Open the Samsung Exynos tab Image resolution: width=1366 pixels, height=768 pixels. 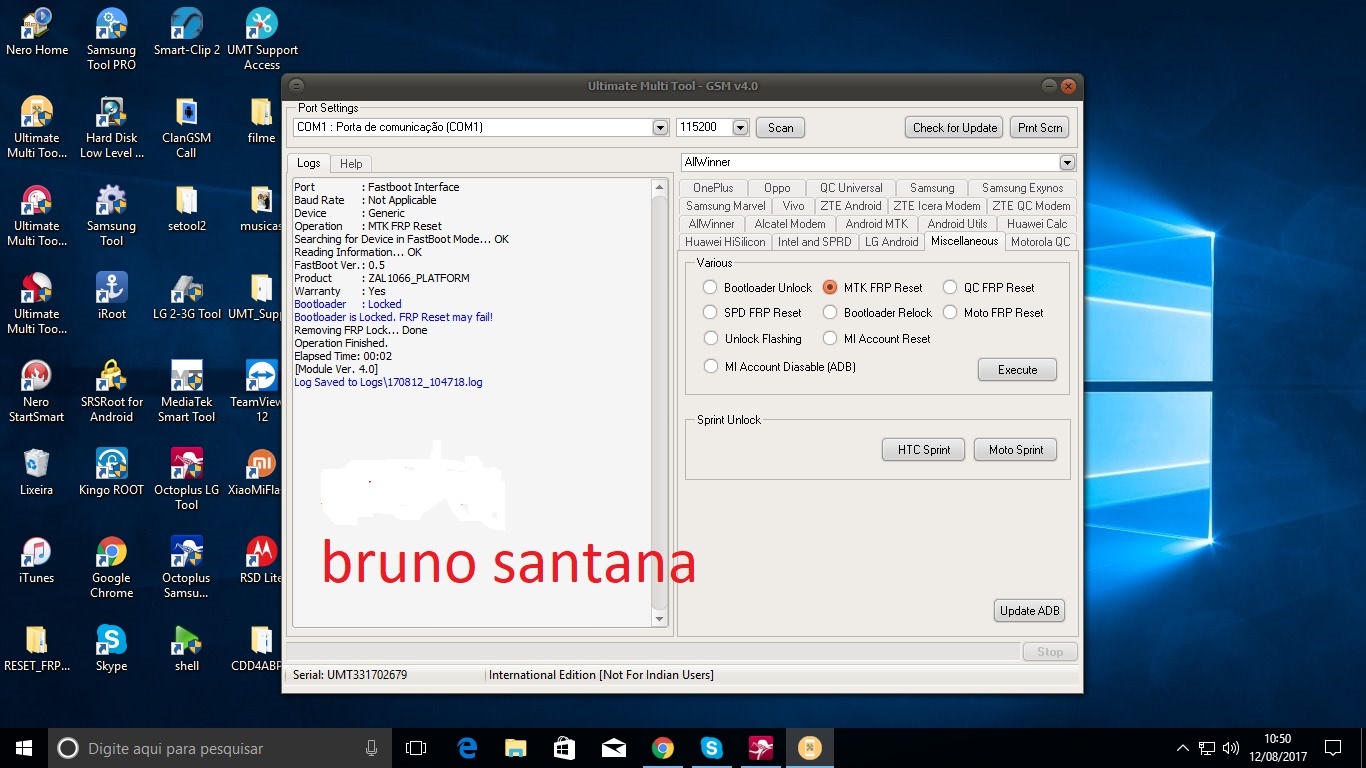1022,188
